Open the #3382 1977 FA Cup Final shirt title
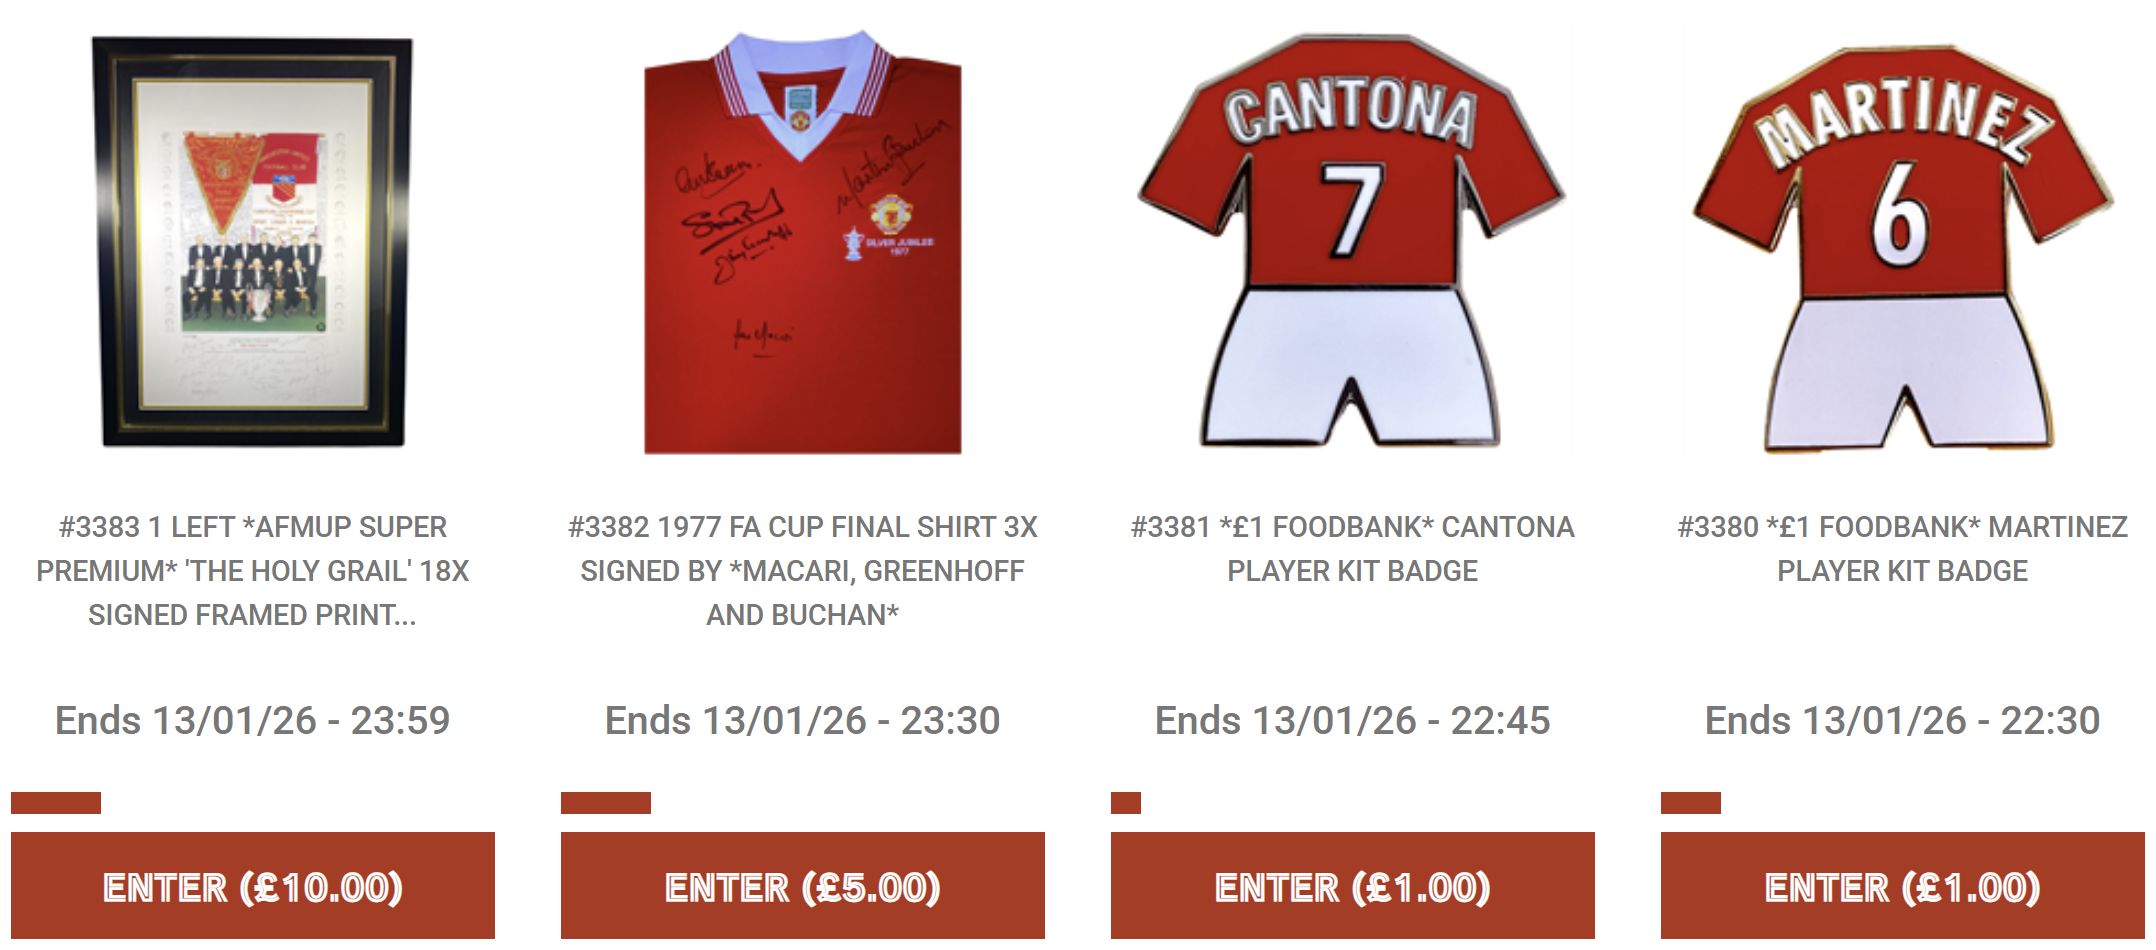 803,571
